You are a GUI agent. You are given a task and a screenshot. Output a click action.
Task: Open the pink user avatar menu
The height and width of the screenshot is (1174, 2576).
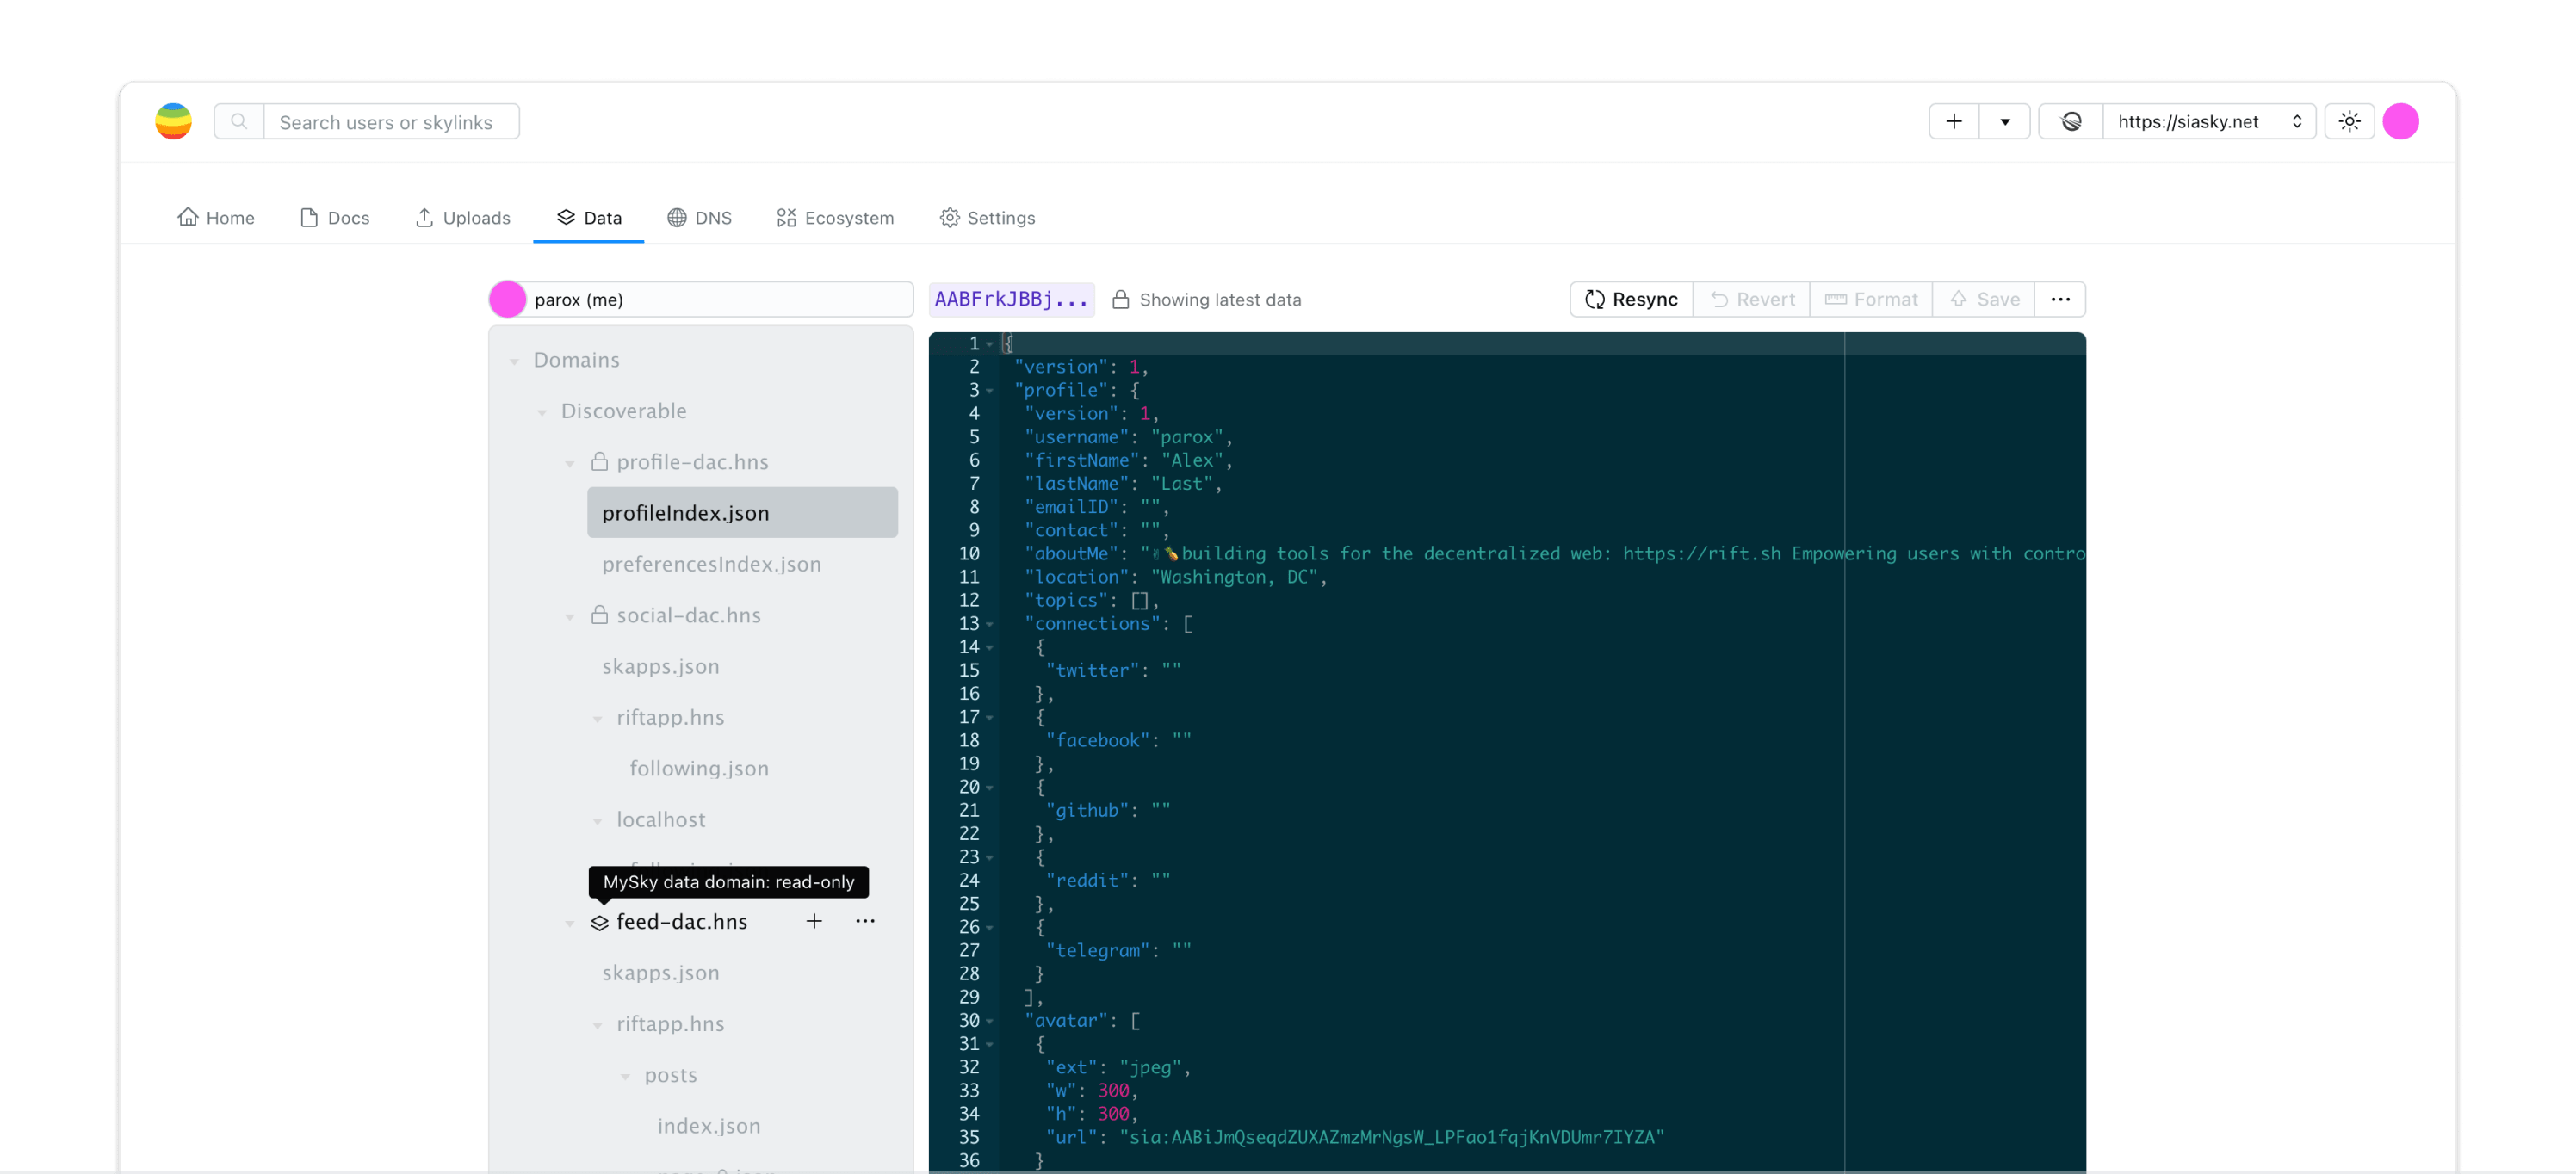2400,122
